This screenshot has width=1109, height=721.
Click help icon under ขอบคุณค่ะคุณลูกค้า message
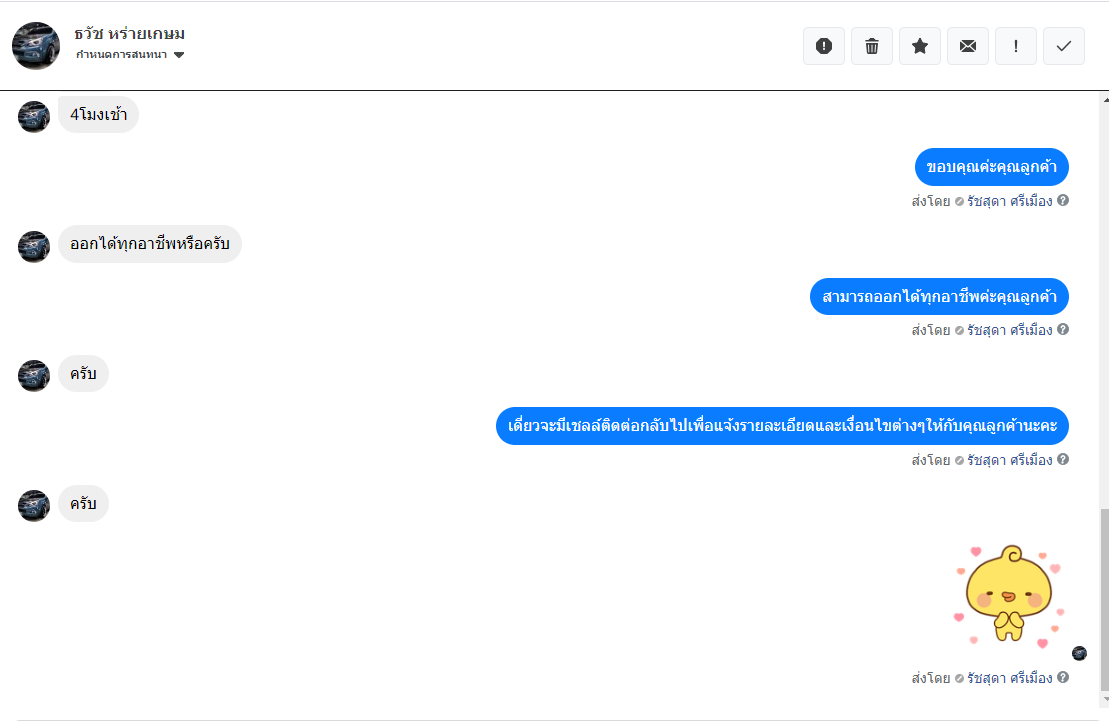pos(1063,200)
